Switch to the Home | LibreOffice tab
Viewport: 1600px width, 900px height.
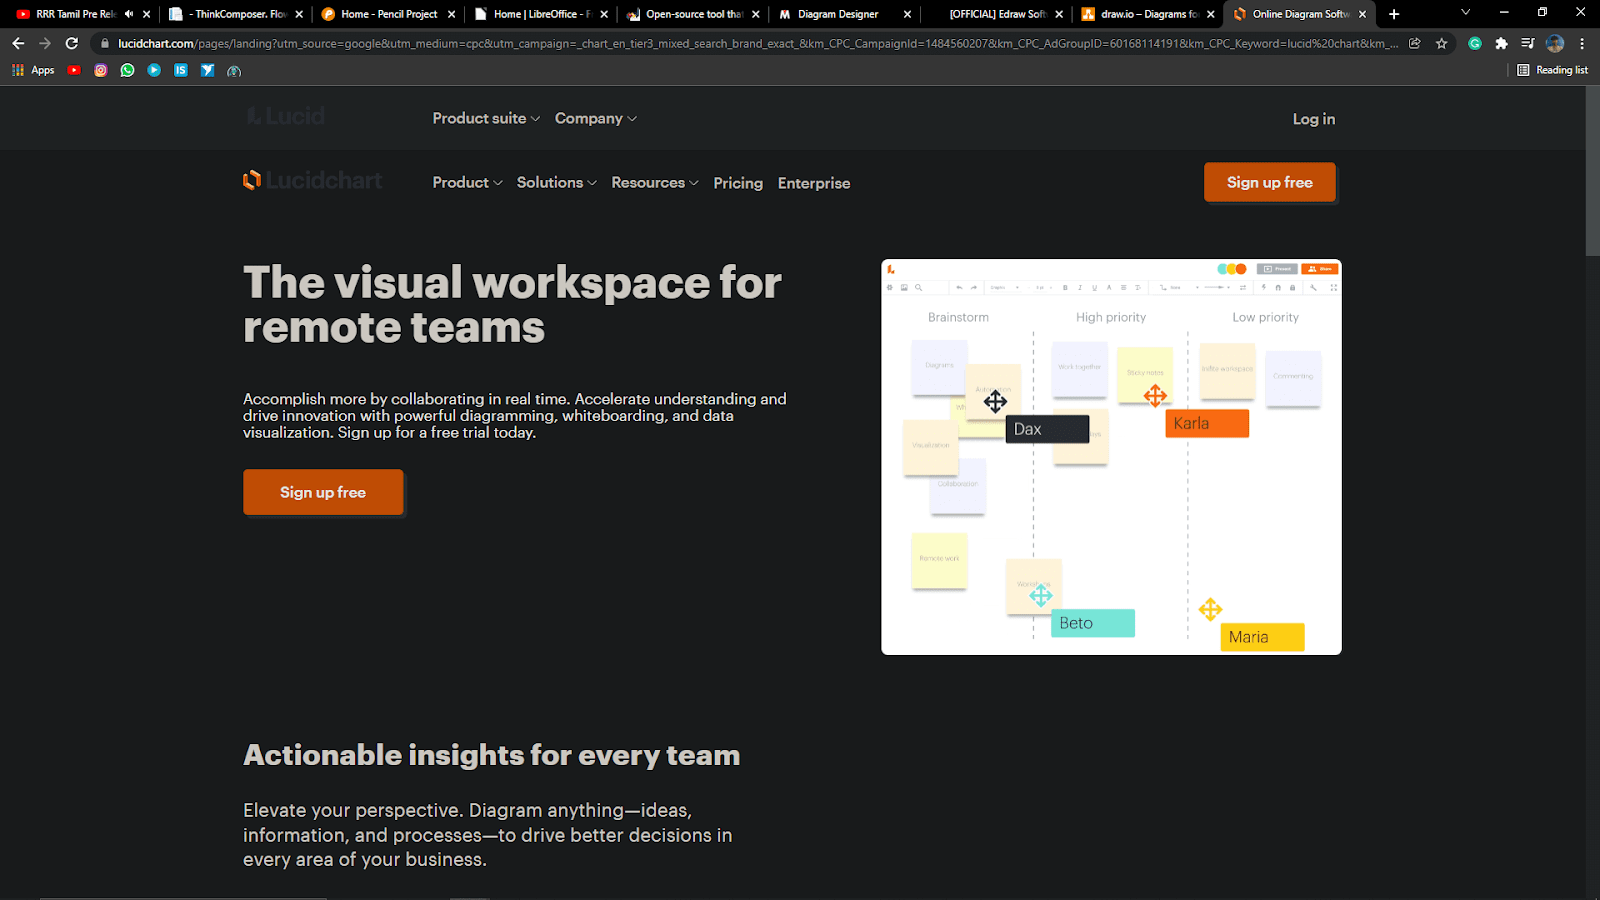point(541,14)
